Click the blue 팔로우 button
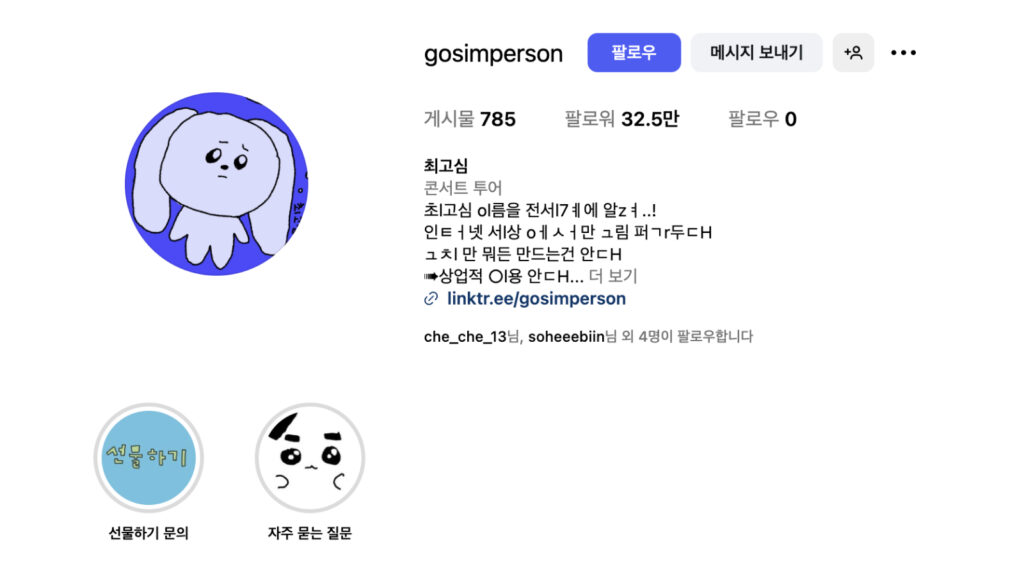Image resolution: width=1024 pixels, height=576 pixels. [x=633, y=53]
